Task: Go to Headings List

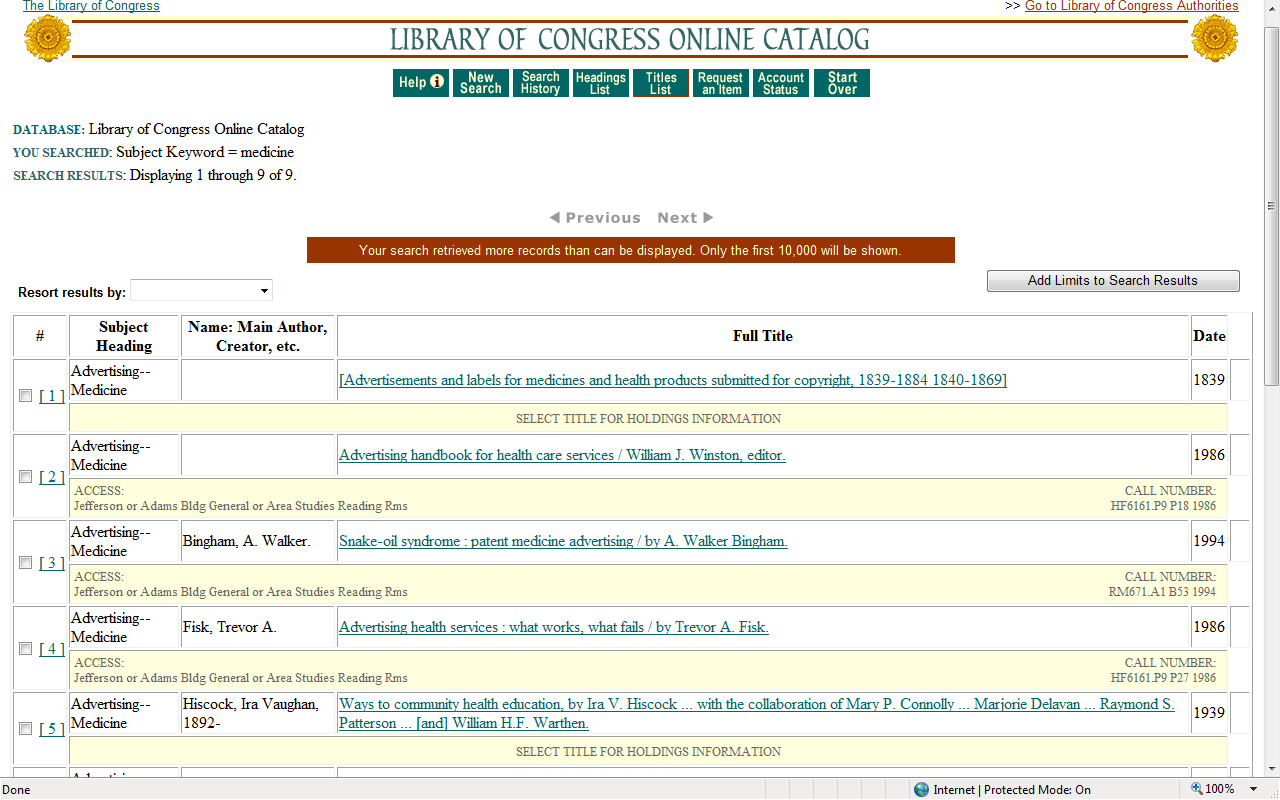Action: pyautogui.click(x=600, y=83)
